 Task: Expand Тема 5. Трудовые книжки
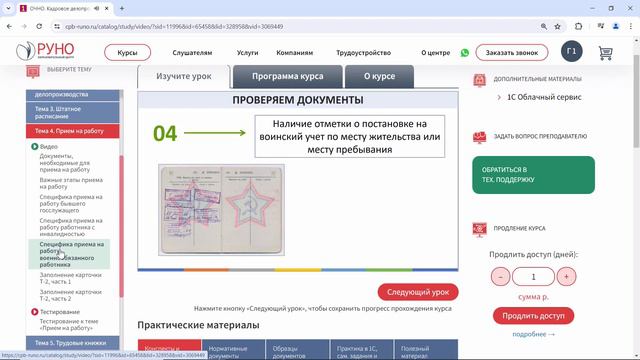(x=73, y=343)
